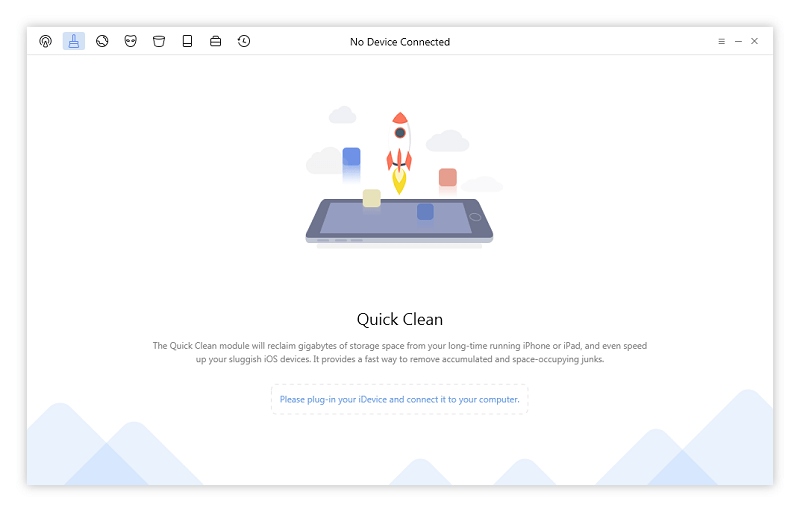Open the Toolbox briefcase icon
Screen dimensions: 800x512
click(215, 41)
